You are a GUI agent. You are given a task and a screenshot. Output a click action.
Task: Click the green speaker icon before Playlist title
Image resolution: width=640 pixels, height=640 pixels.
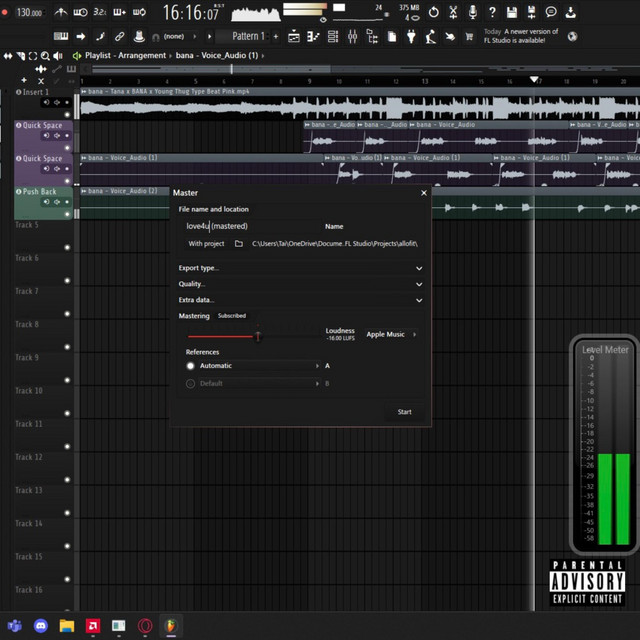[x=76, y=56]
